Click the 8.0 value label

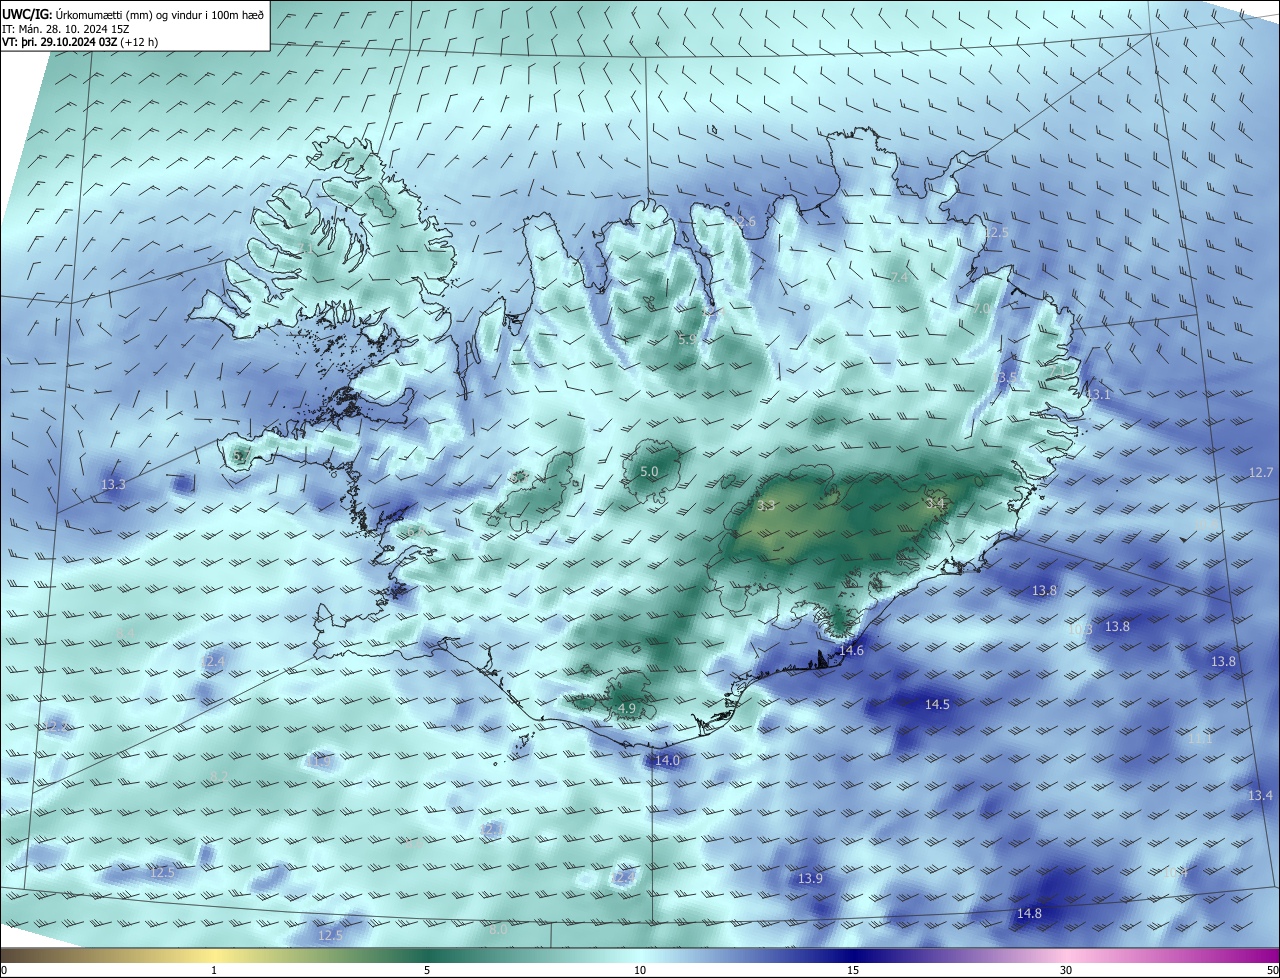tap(498, 929)
